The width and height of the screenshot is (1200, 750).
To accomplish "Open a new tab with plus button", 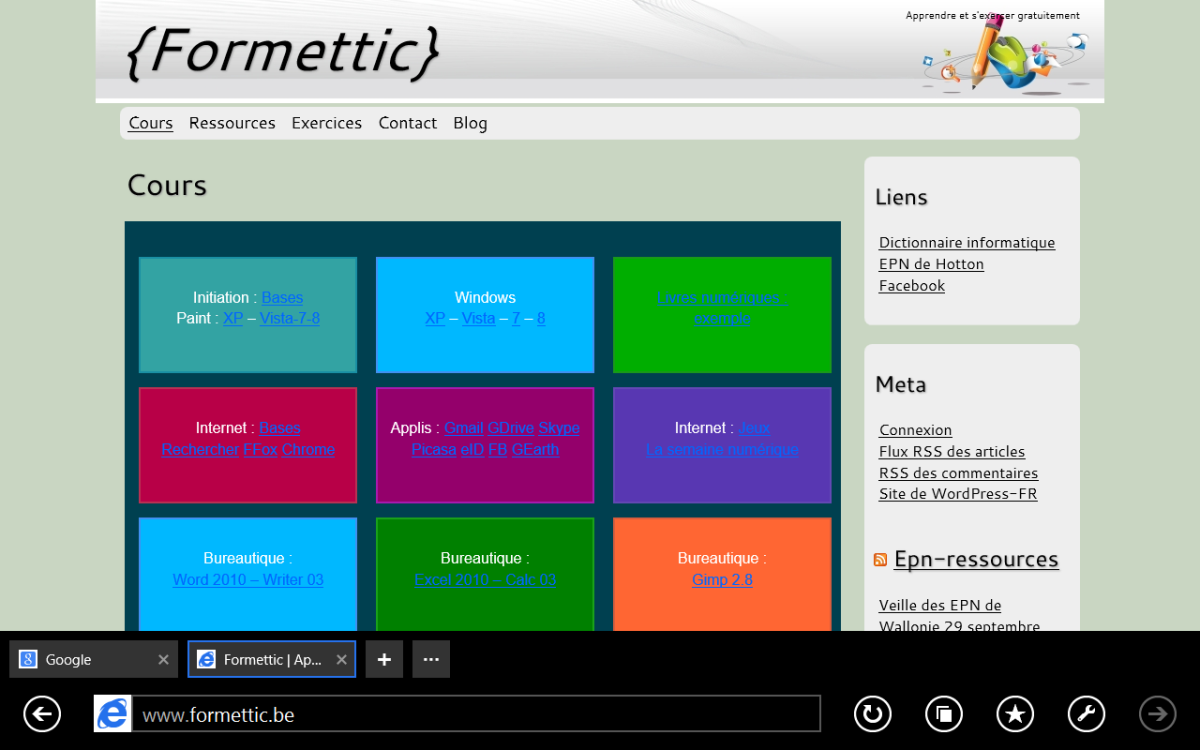I will (x=384, y=660).
